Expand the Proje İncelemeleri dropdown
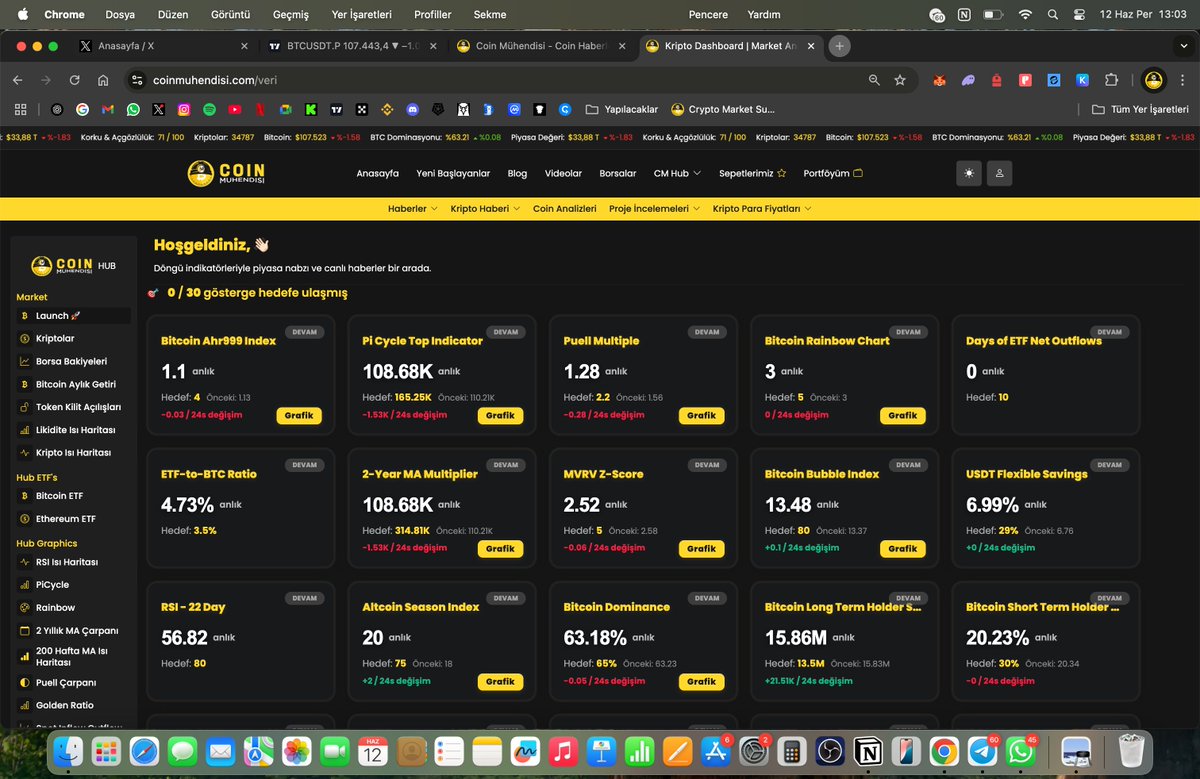1200x779 pixels. coord(654,209)
